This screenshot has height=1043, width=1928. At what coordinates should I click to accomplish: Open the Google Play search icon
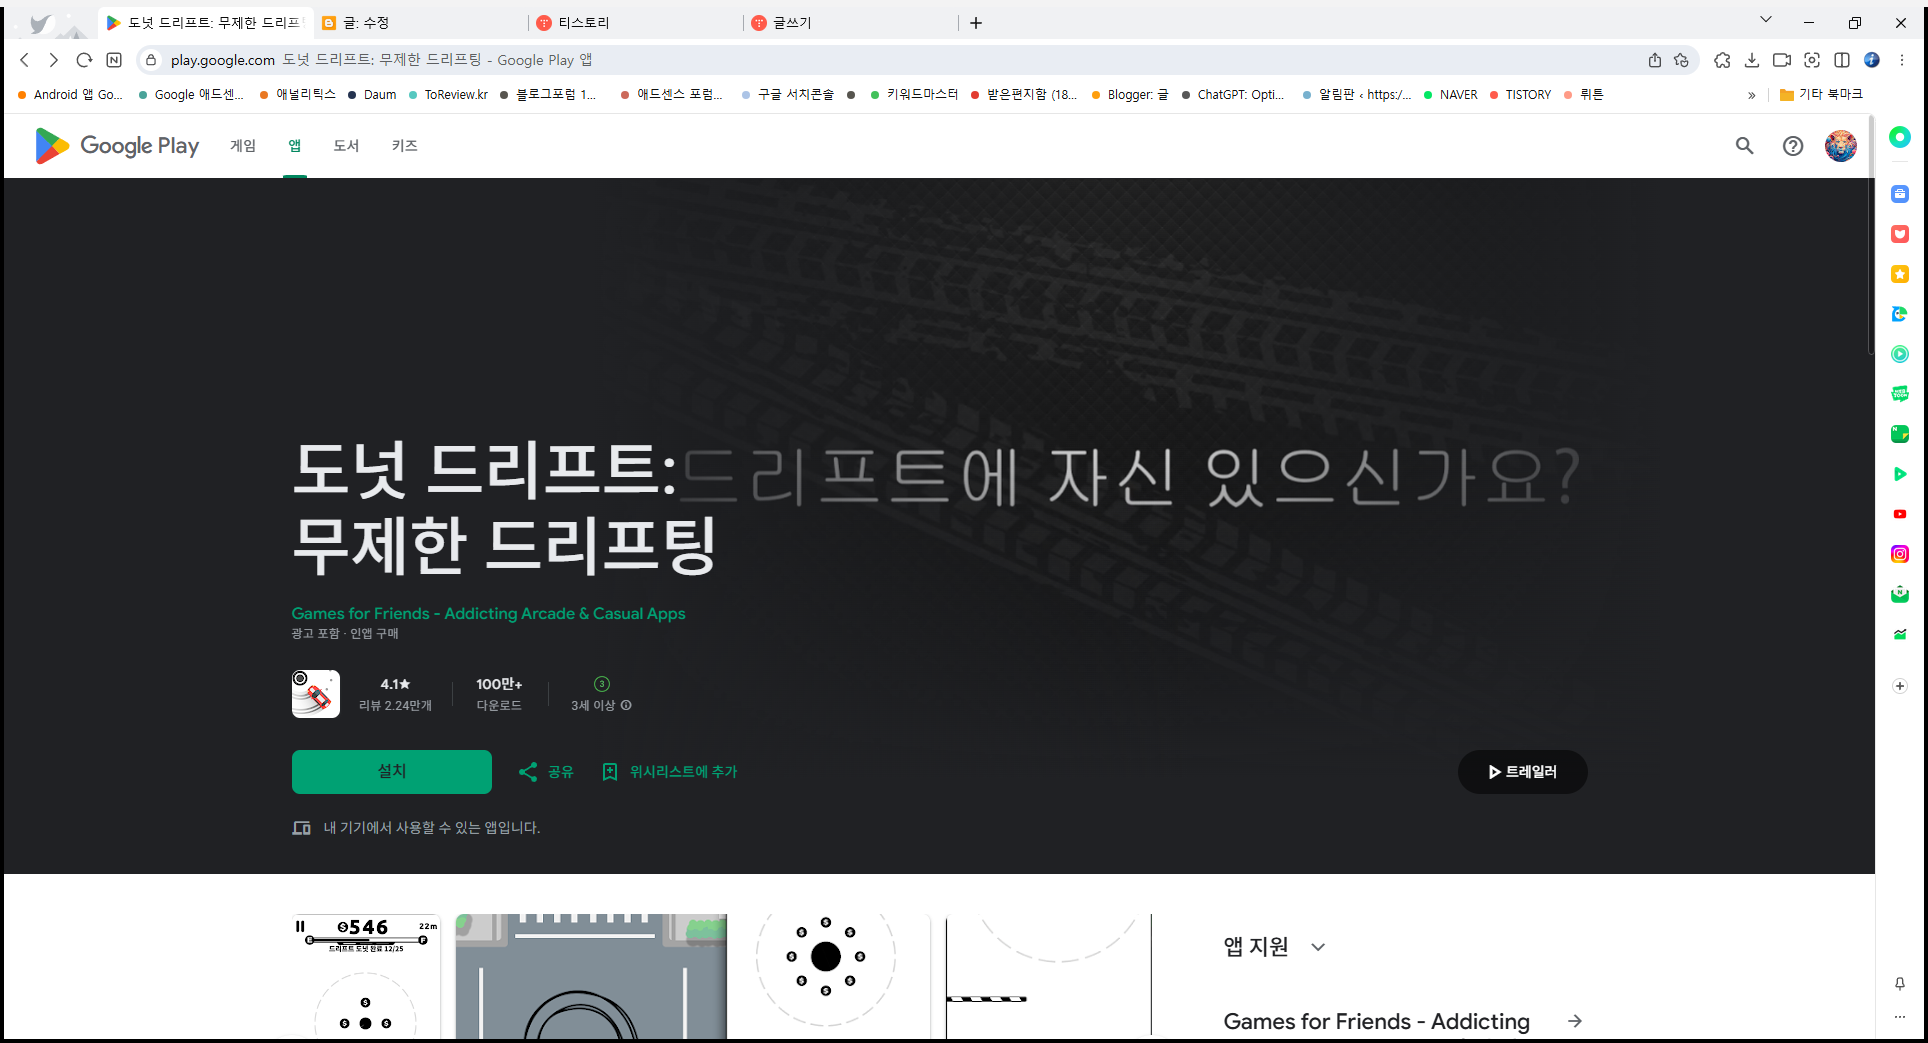pos(1744,146)
